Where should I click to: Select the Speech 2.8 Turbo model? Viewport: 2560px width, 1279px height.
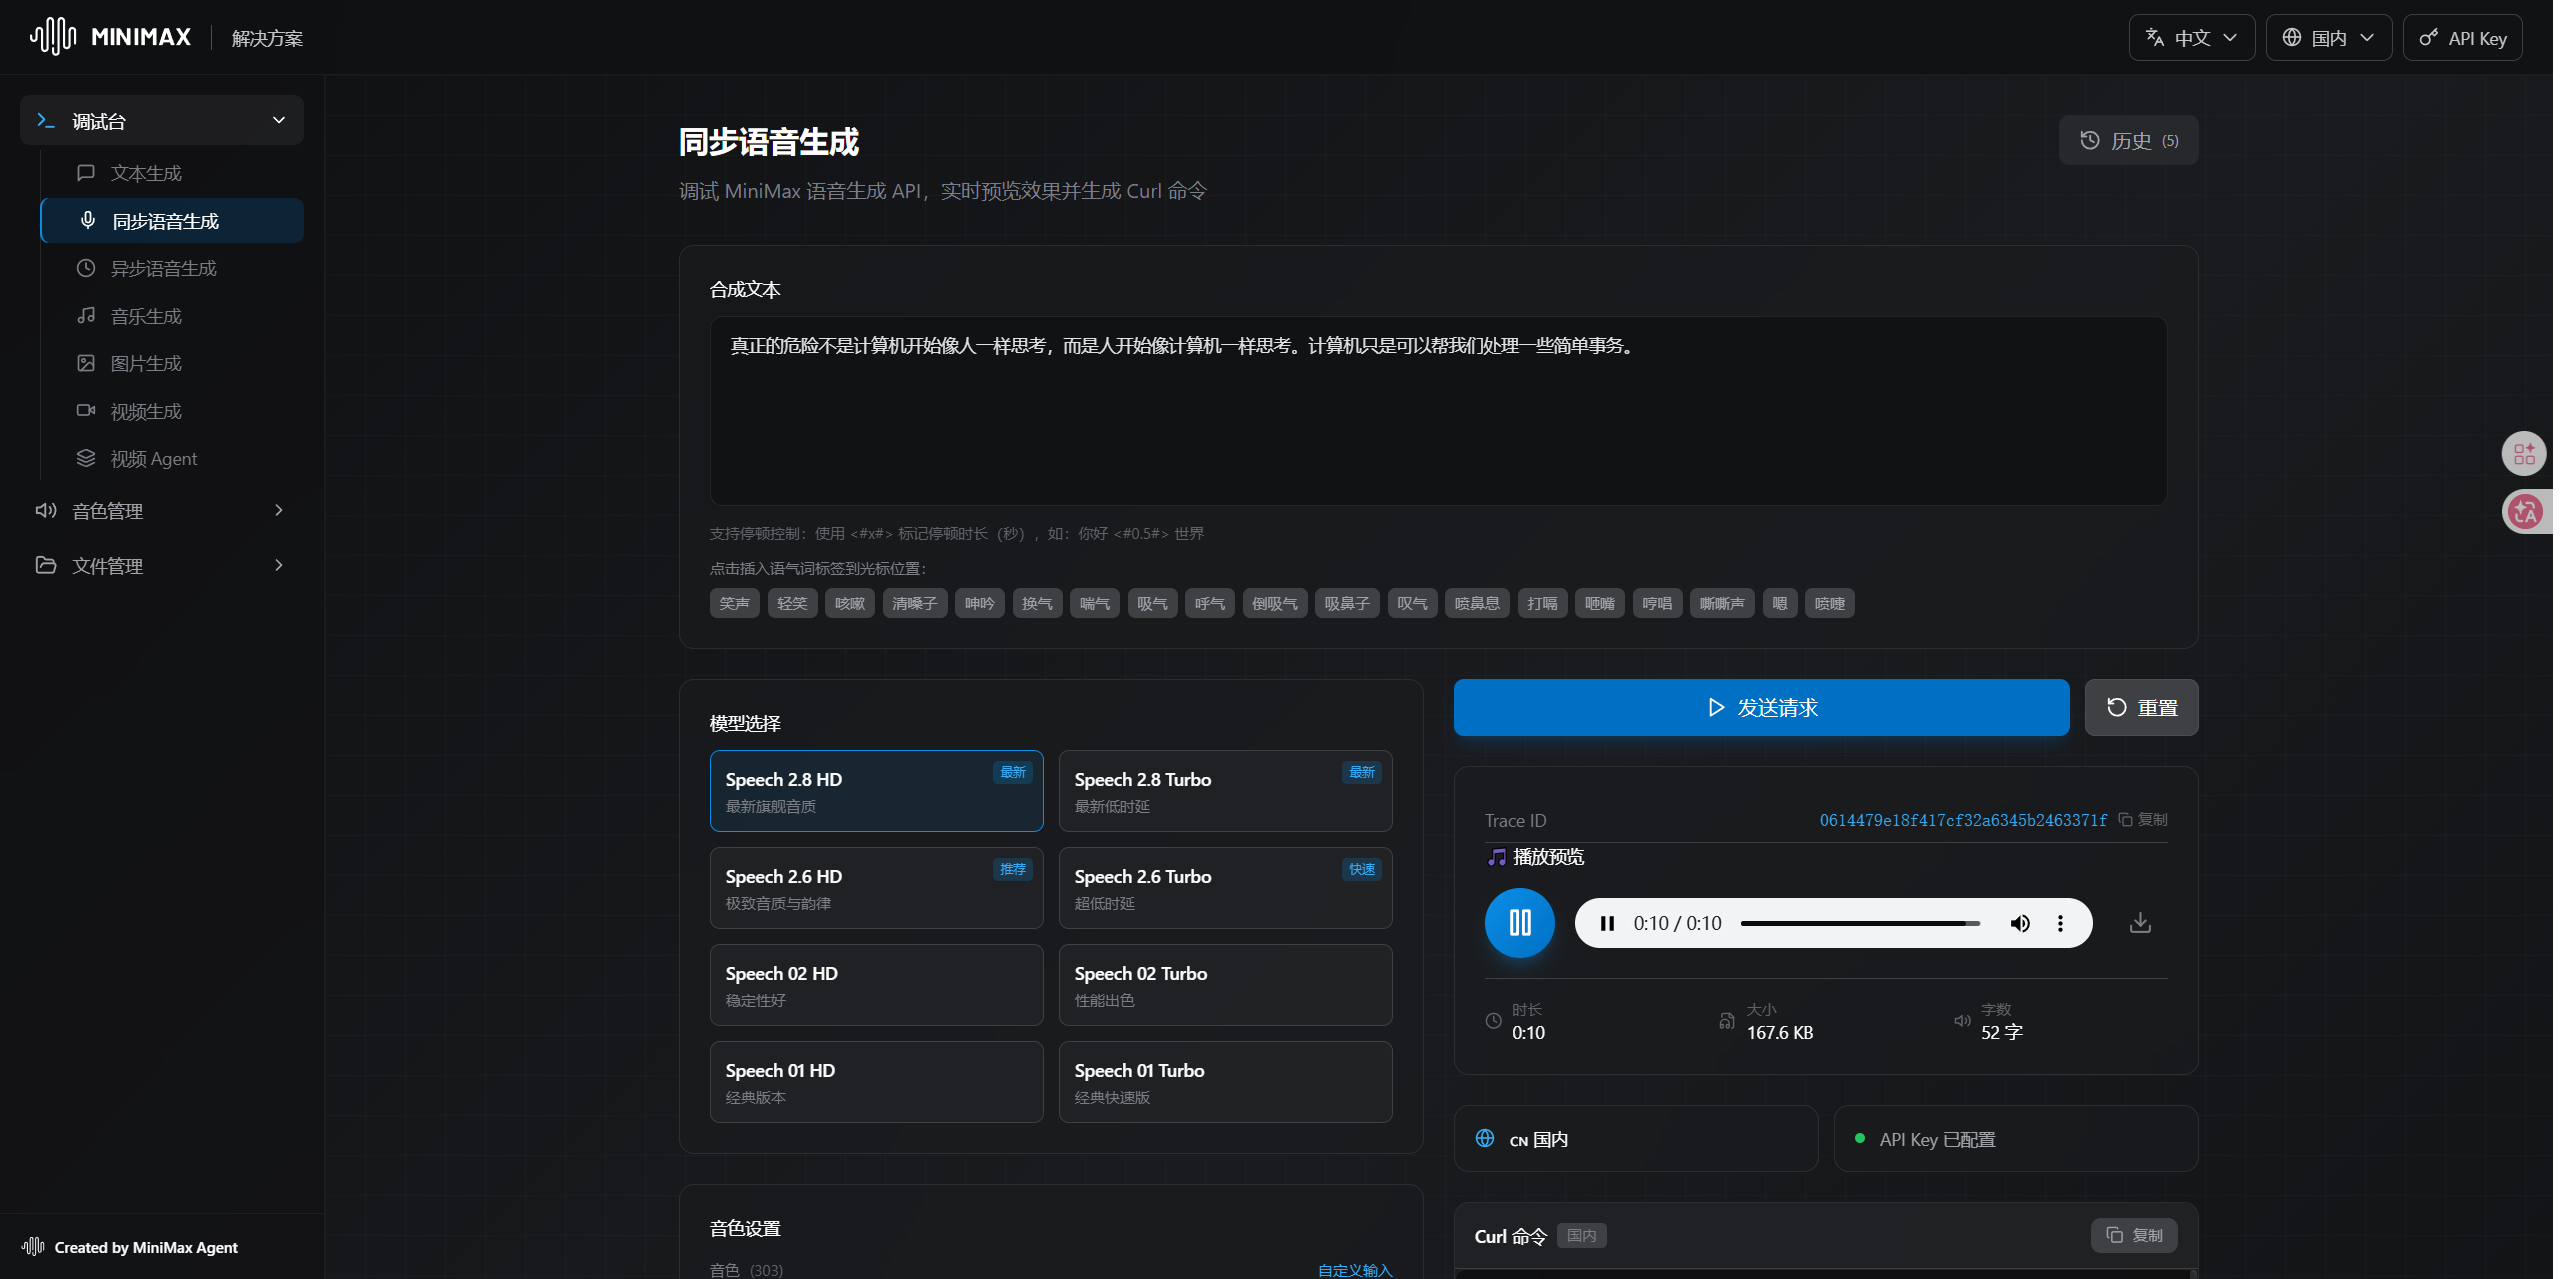point(1224,790)
